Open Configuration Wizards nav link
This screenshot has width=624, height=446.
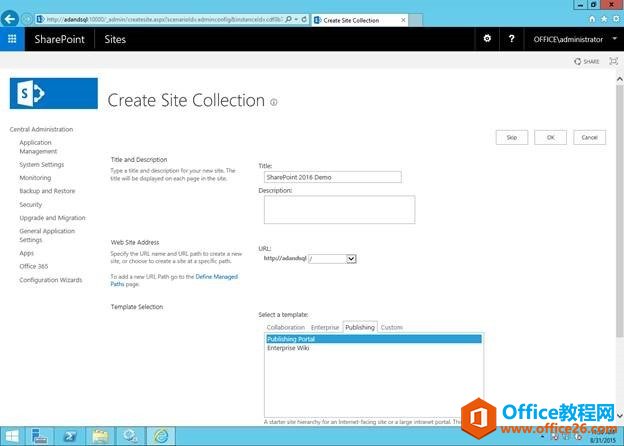point(51,280)
